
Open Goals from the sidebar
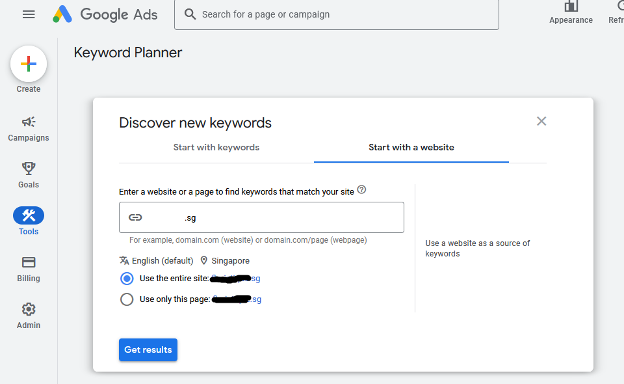29,175
